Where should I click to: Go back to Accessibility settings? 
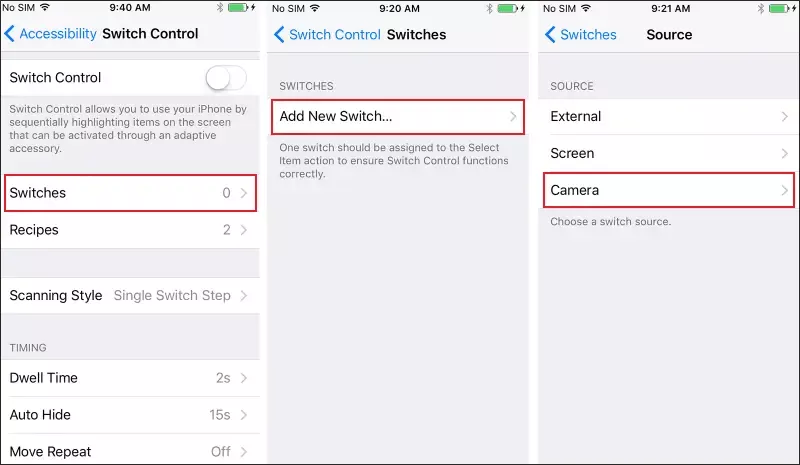[51, 34]
